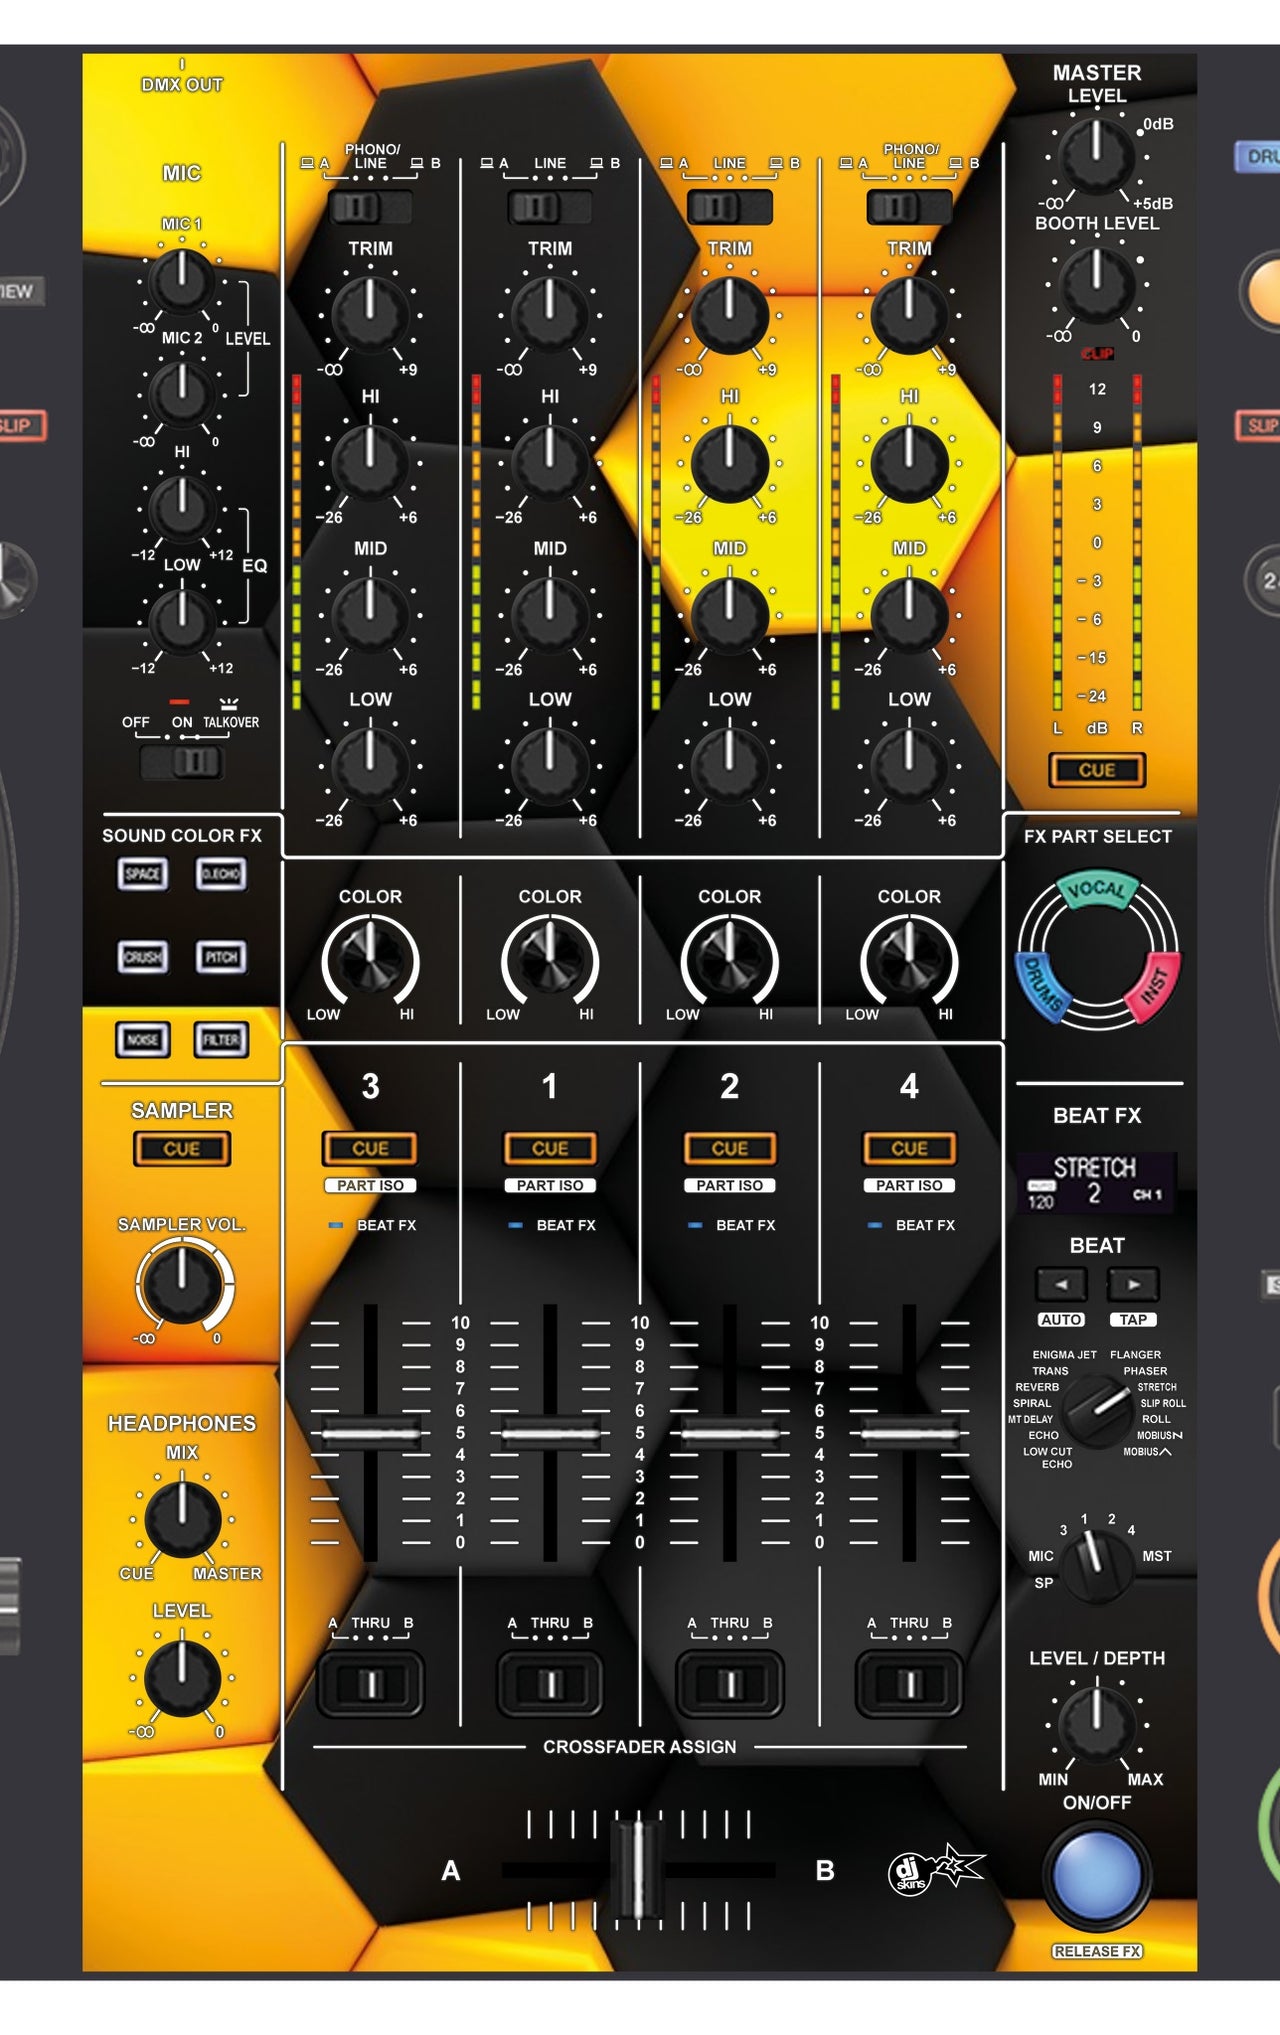Toggle the Sampler CUE button

[182, 1149]
